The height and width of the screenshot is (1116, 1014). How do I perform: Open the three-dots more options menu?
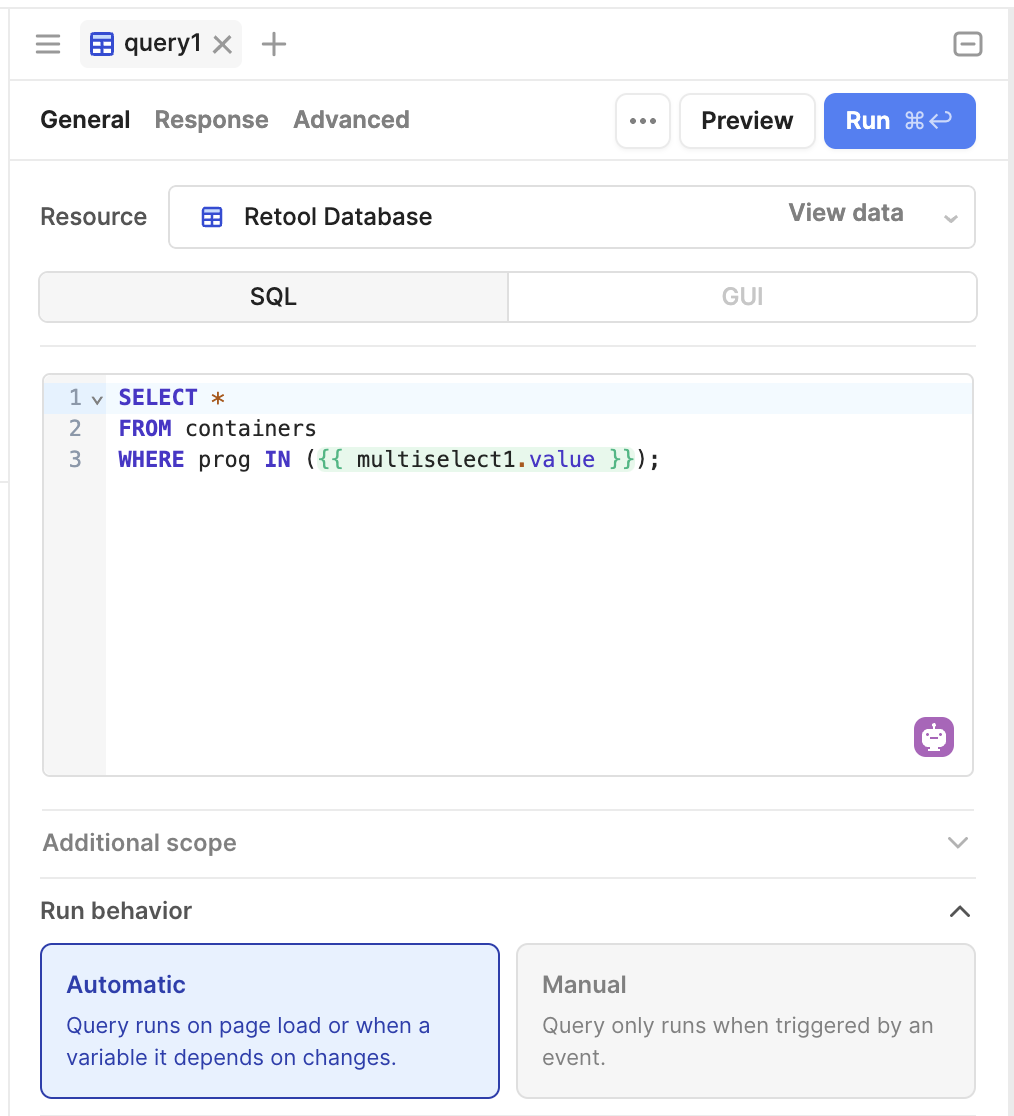coord(643,121)
